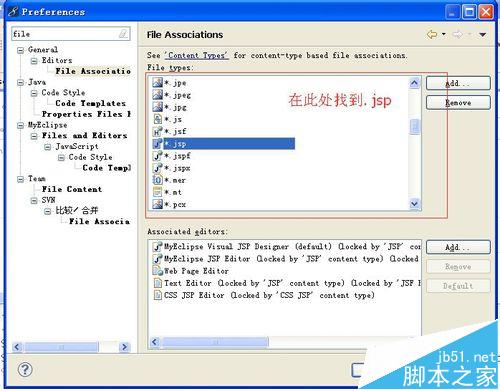Viewport: 500px width, 391px height.
Task: Click associated editors horizontal scrollbar thumb
Action: [x=215, y=342]
